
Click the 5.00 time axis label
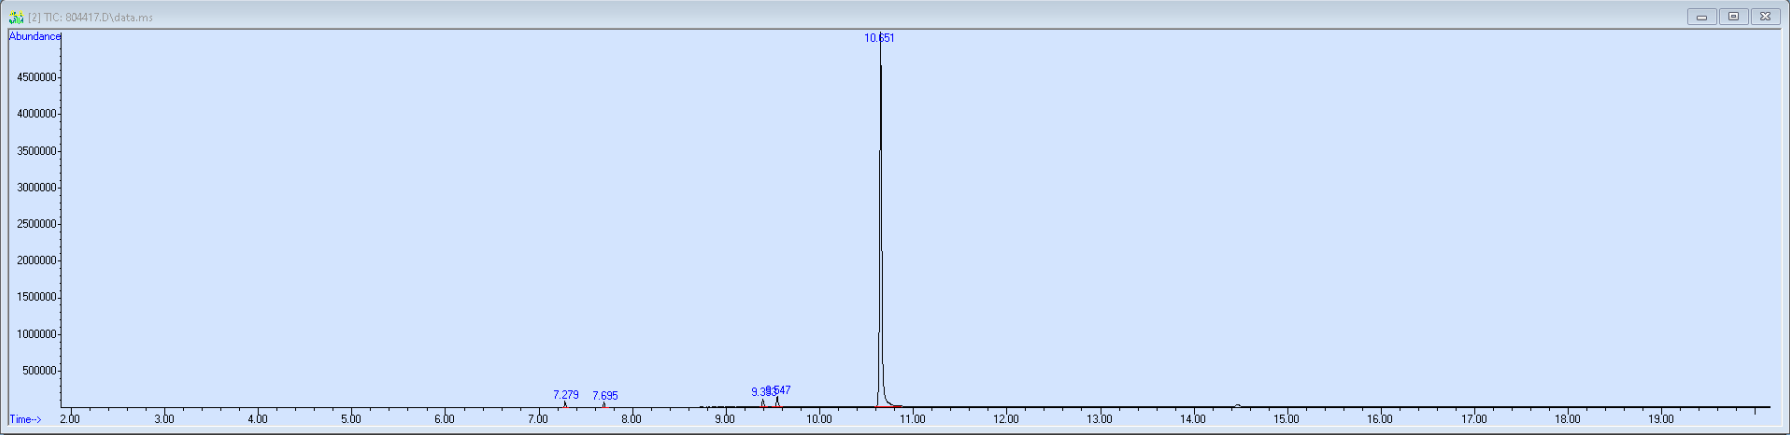[x=351, y=419]
